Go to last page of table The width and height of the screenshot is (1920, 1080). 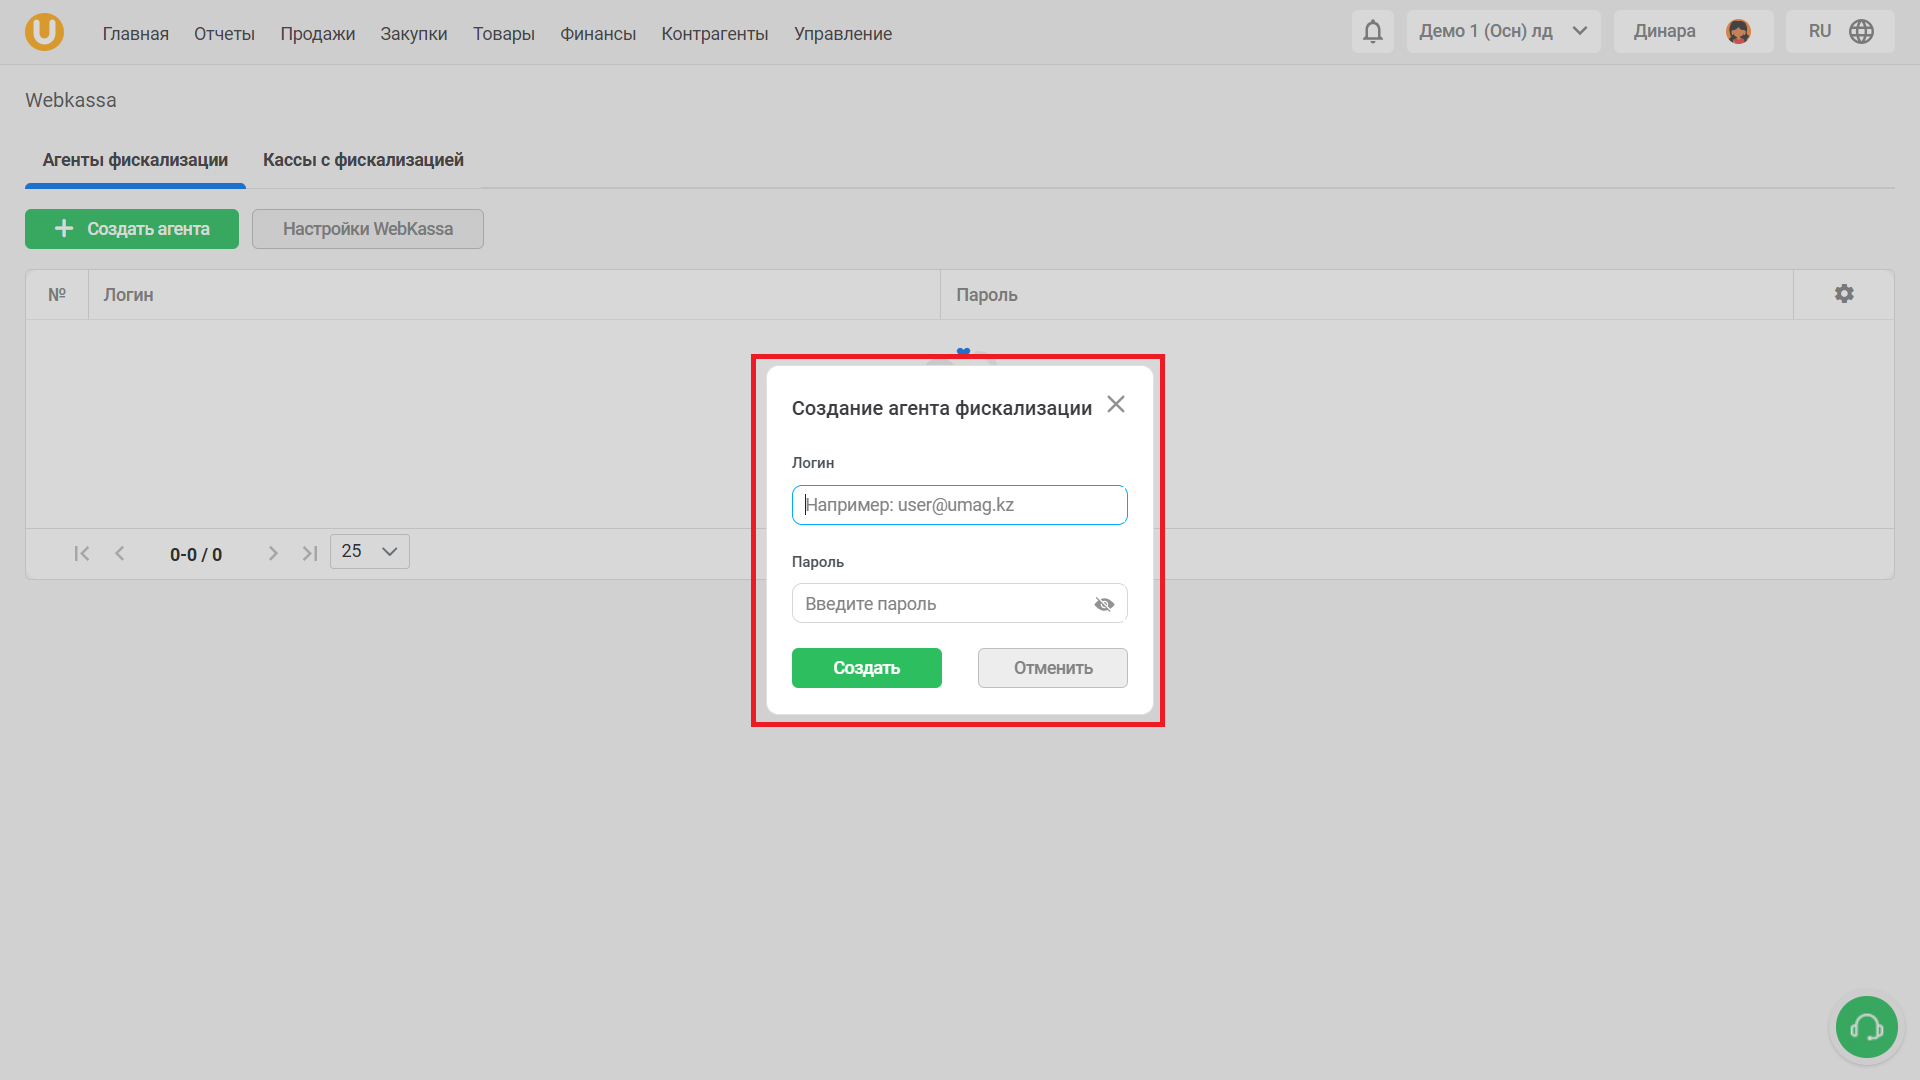tap(310, 554)
